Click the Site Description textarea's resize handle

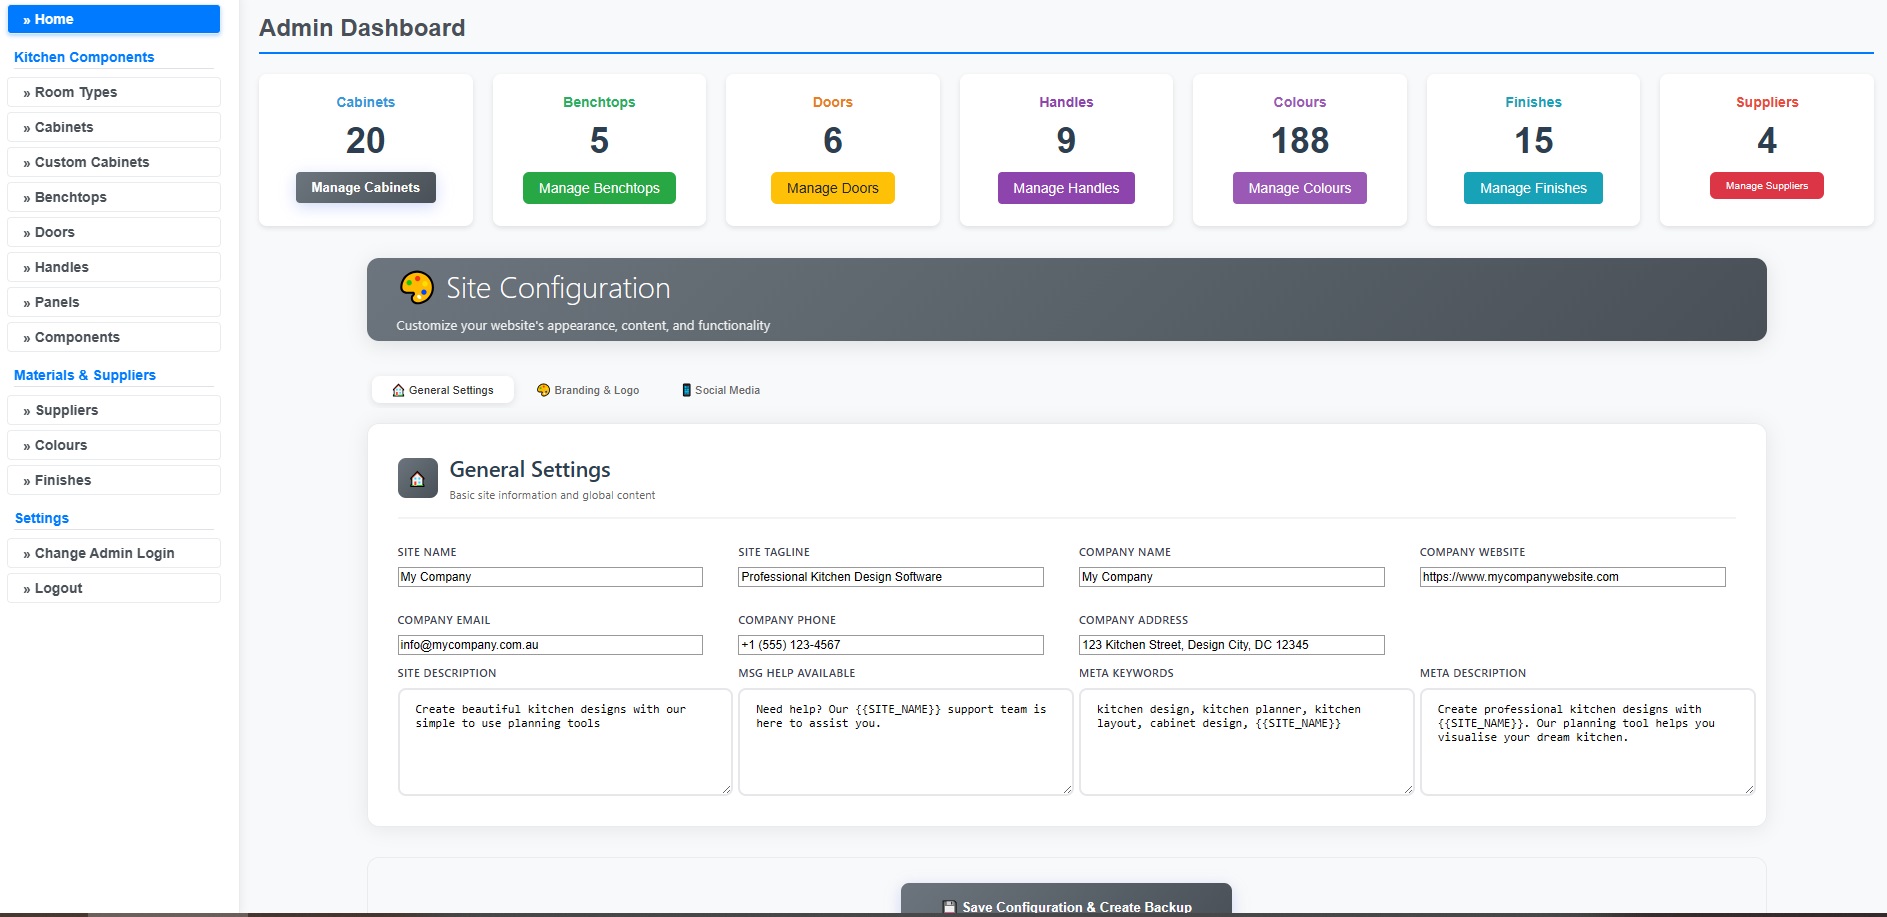click(x=726, y=789)
